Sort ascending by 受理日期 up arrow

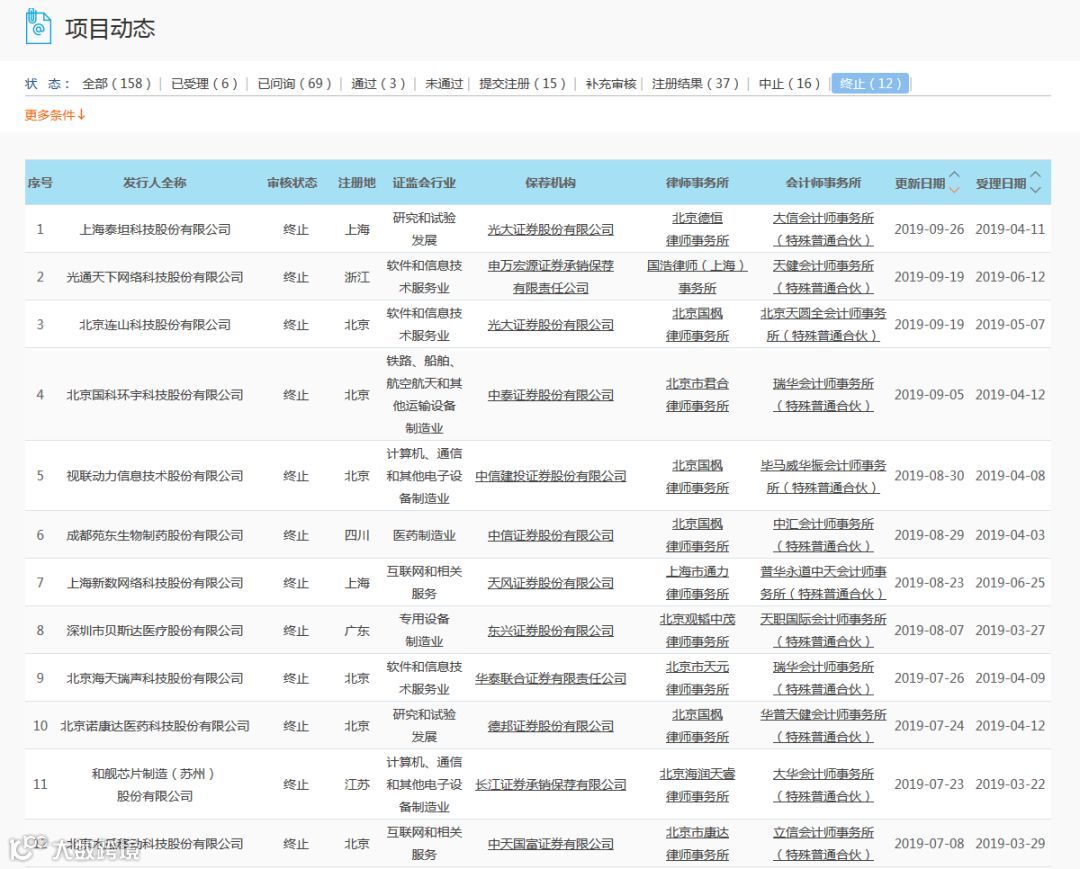(1035, 175)
